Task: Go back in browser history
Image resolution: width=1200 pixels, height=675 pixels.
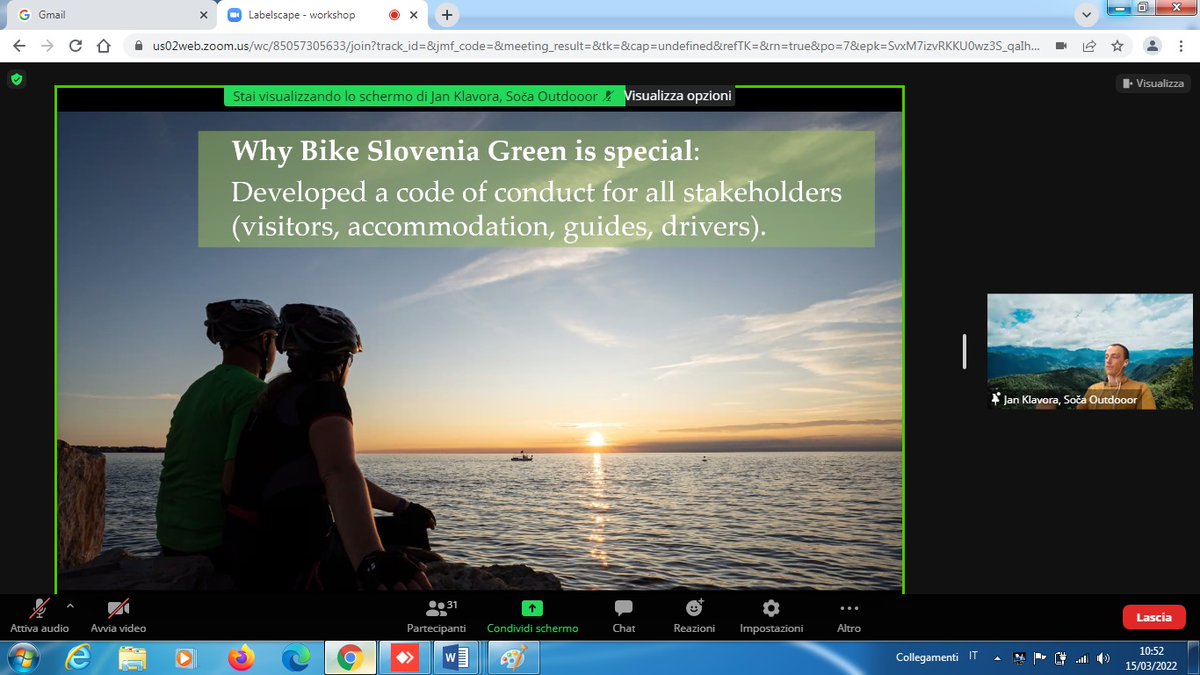Action: coord(19,46)
